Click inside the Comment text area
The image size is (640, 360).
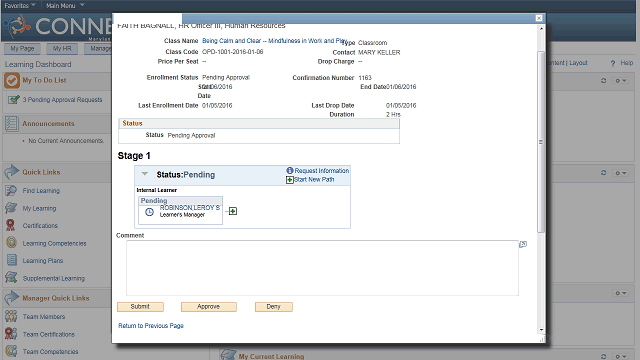click(x=322, y=268)
